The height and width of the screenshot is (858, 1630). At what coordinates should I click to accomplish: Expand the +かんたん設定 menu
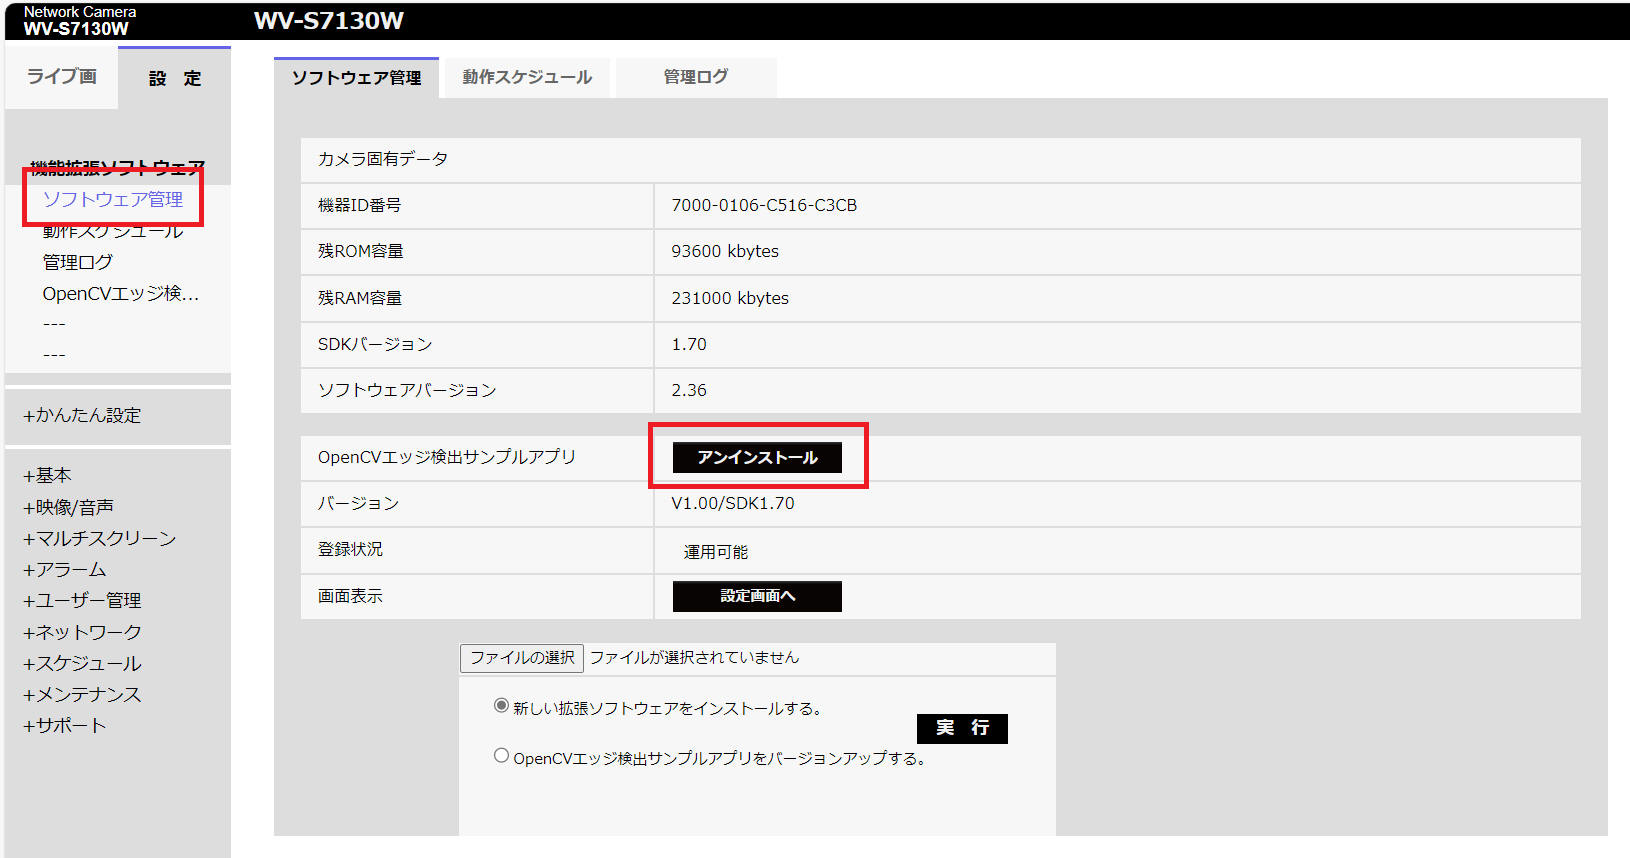(x=82, y=415)
